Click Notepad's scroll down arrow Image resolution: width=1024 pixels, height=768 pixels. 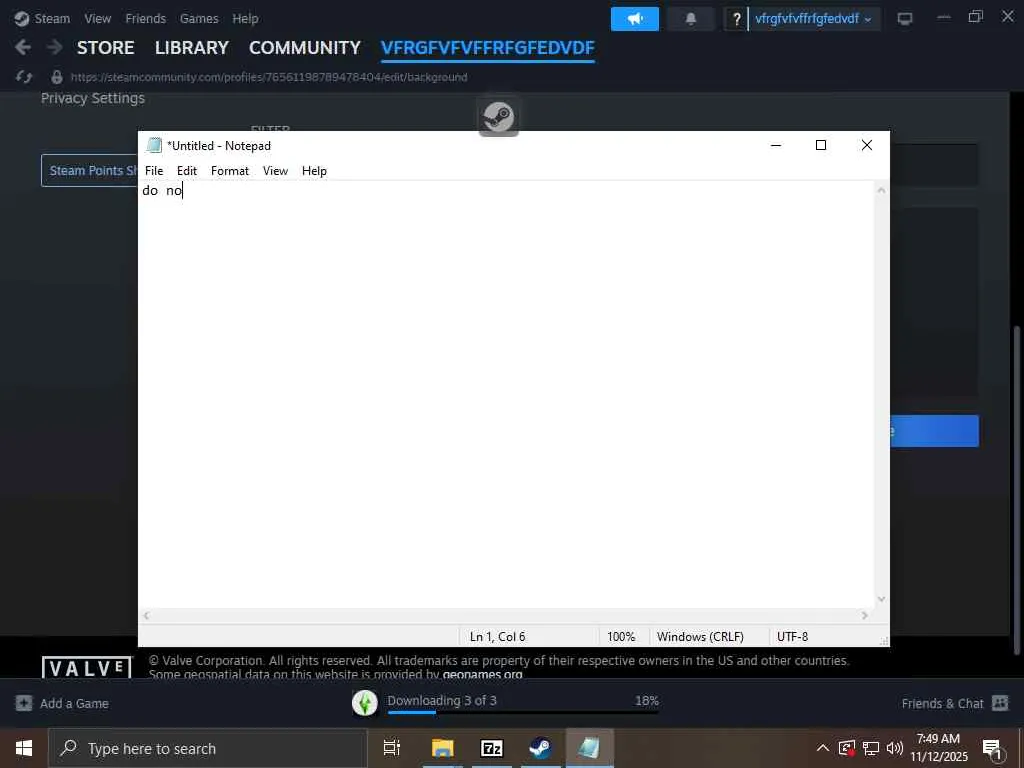tap(882, 599)
